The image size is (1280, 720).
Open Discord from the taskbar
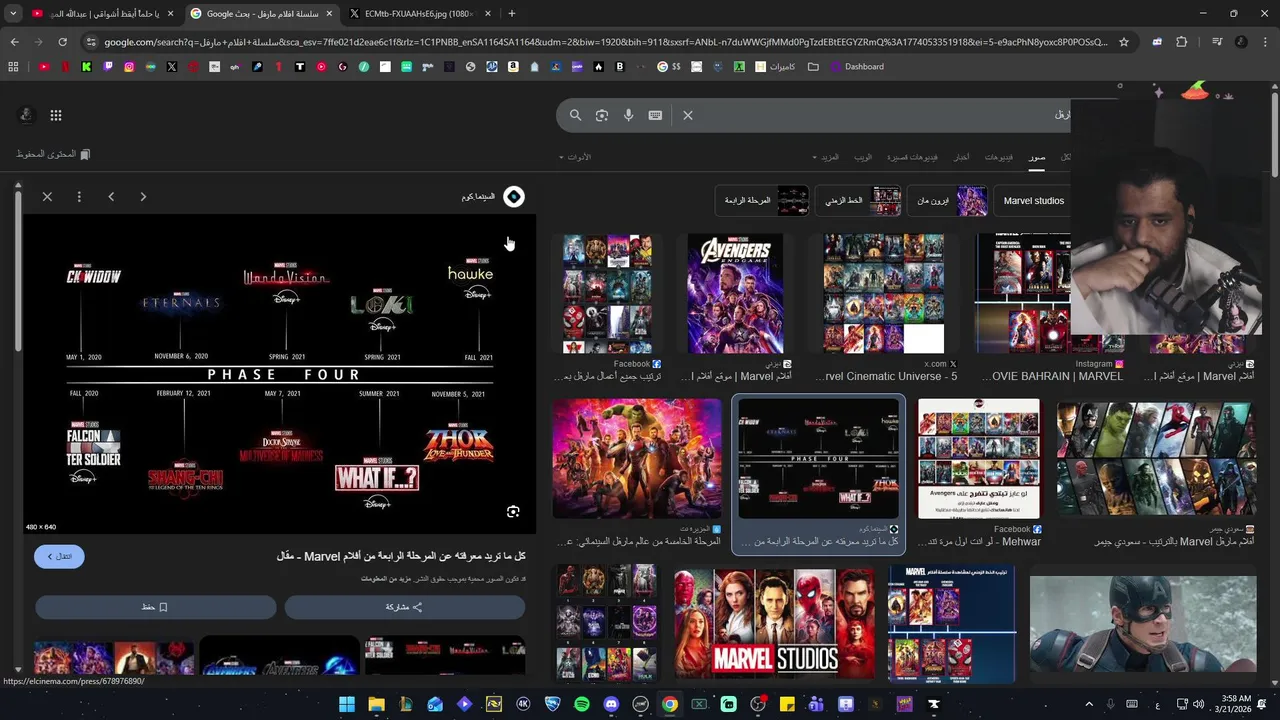click(611, 704)
